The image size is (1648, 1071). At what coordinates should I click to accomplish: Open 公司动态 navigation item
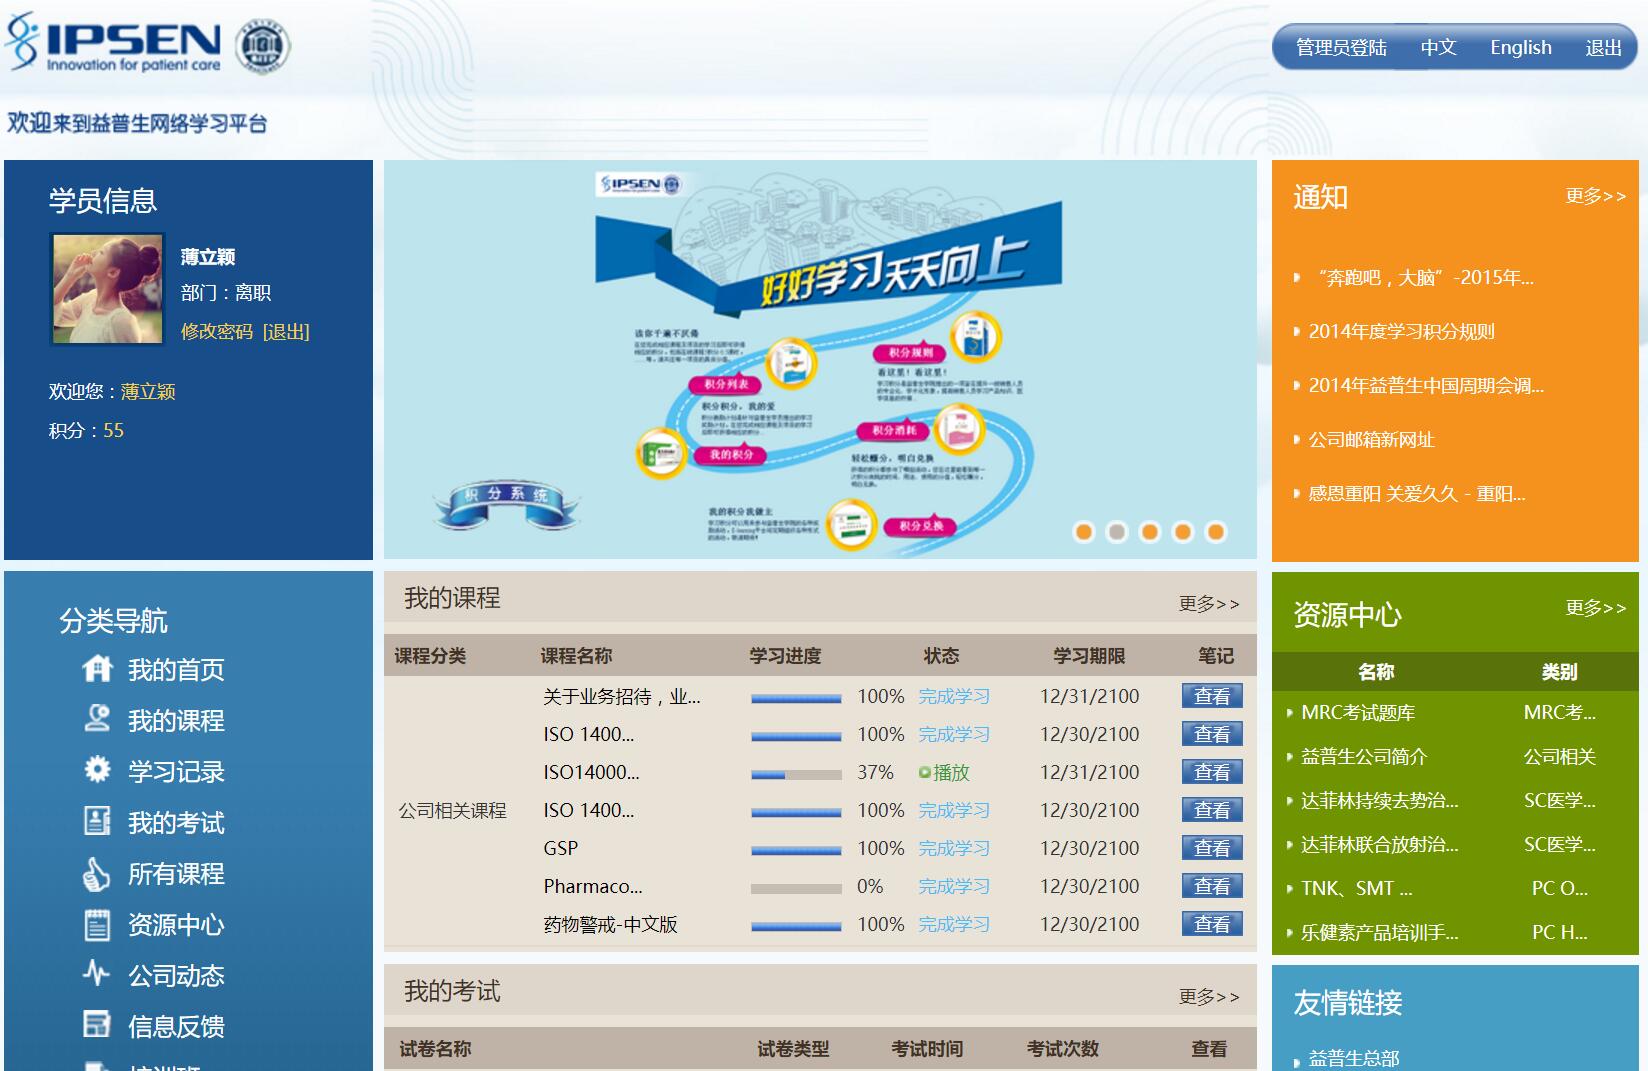click(x=176, y=975)
